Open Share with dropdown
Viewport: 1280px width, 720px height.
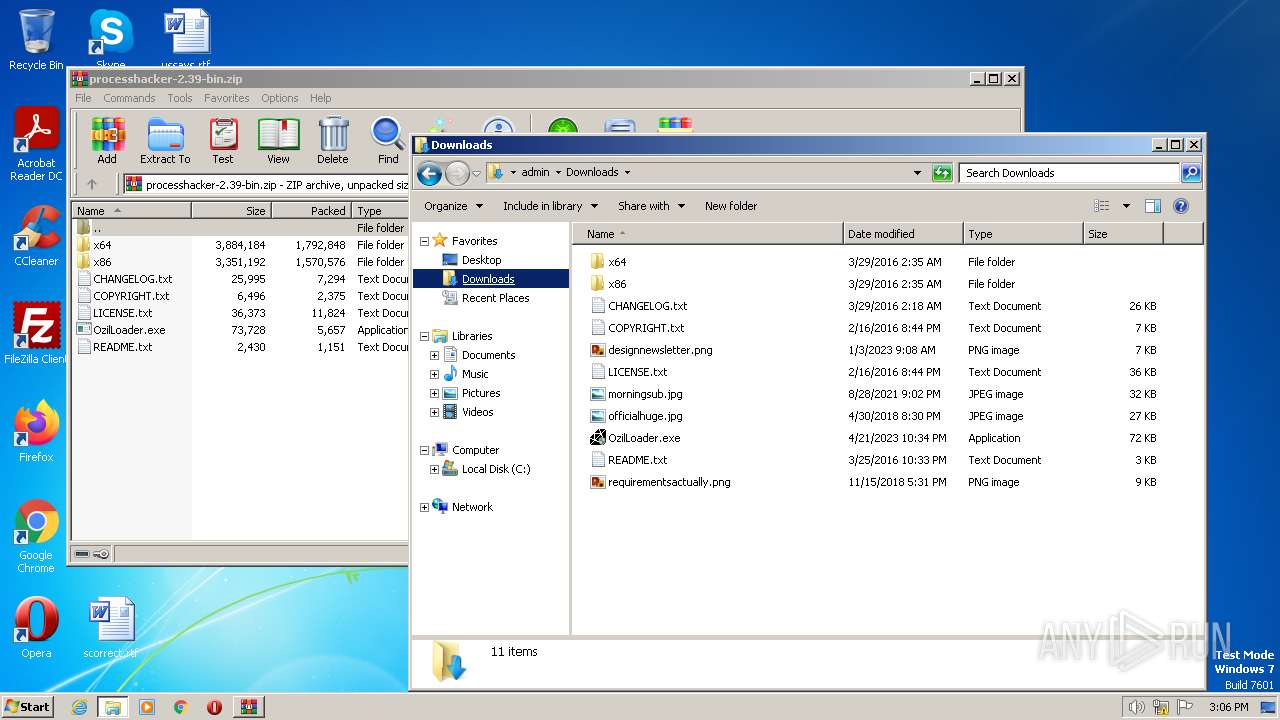(x=651, y=206)
